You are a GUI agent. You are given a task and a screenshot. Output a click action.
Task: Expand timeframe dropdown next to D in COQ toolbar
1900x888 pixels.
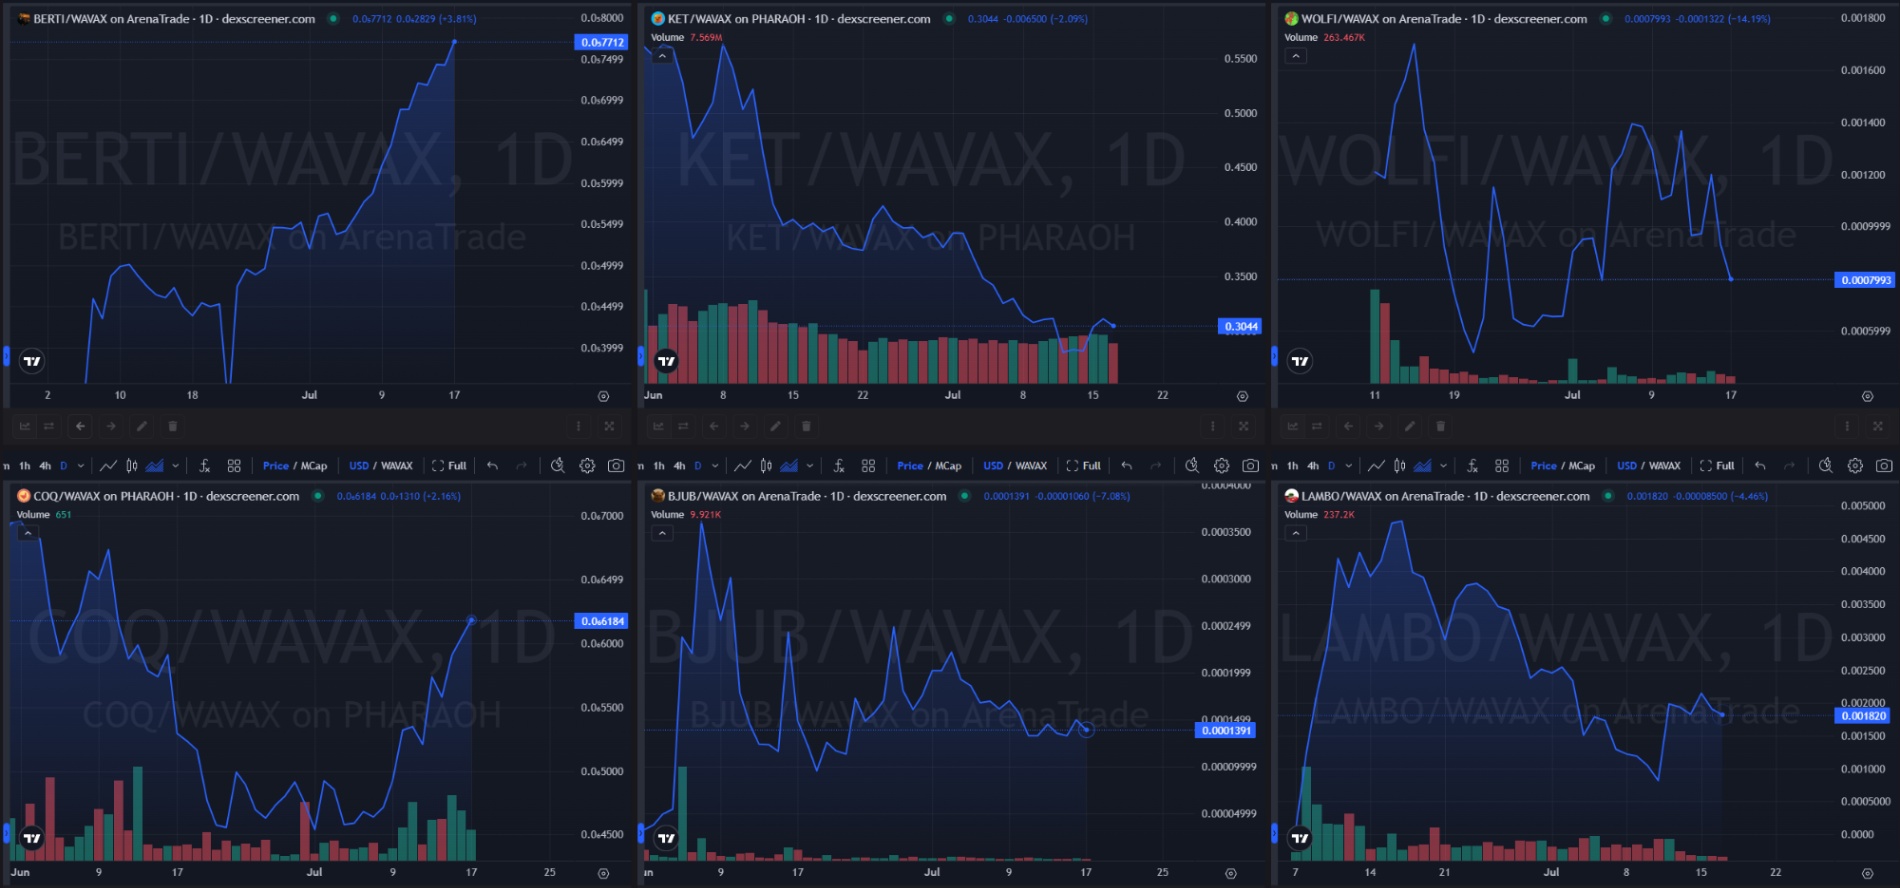[x=81, y=466]
